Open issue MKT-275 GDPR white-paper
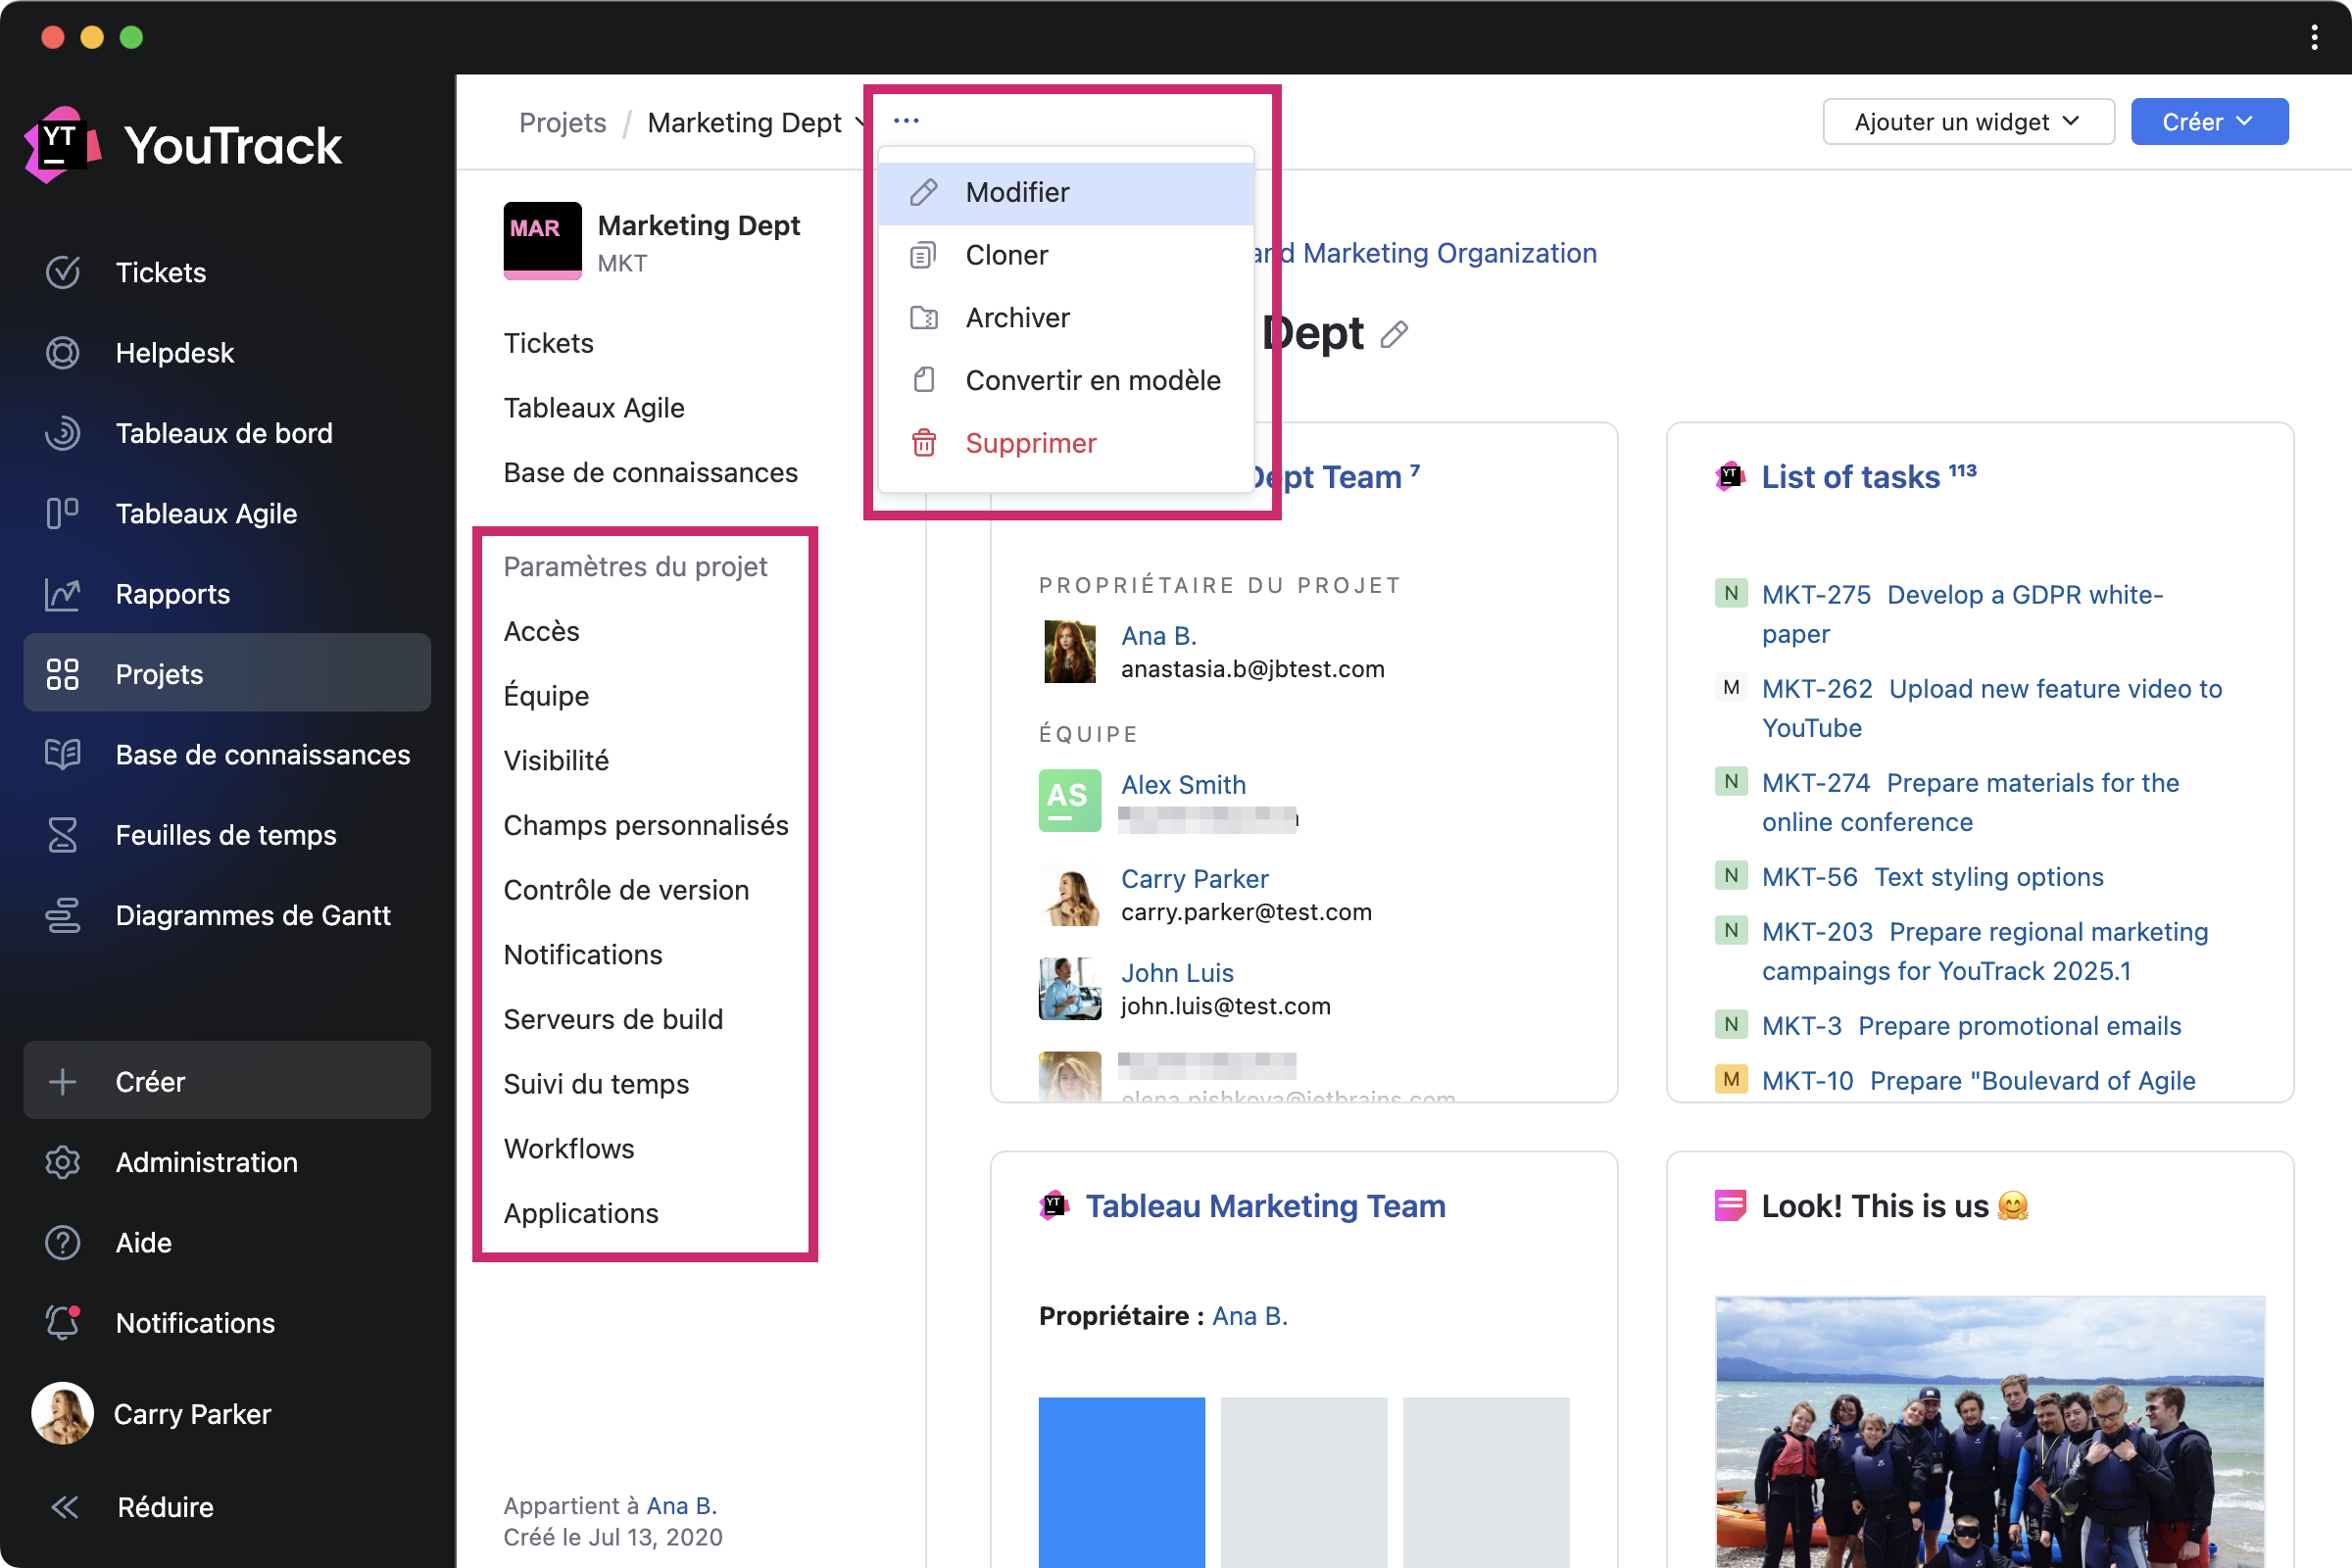 coord(1962,614)
